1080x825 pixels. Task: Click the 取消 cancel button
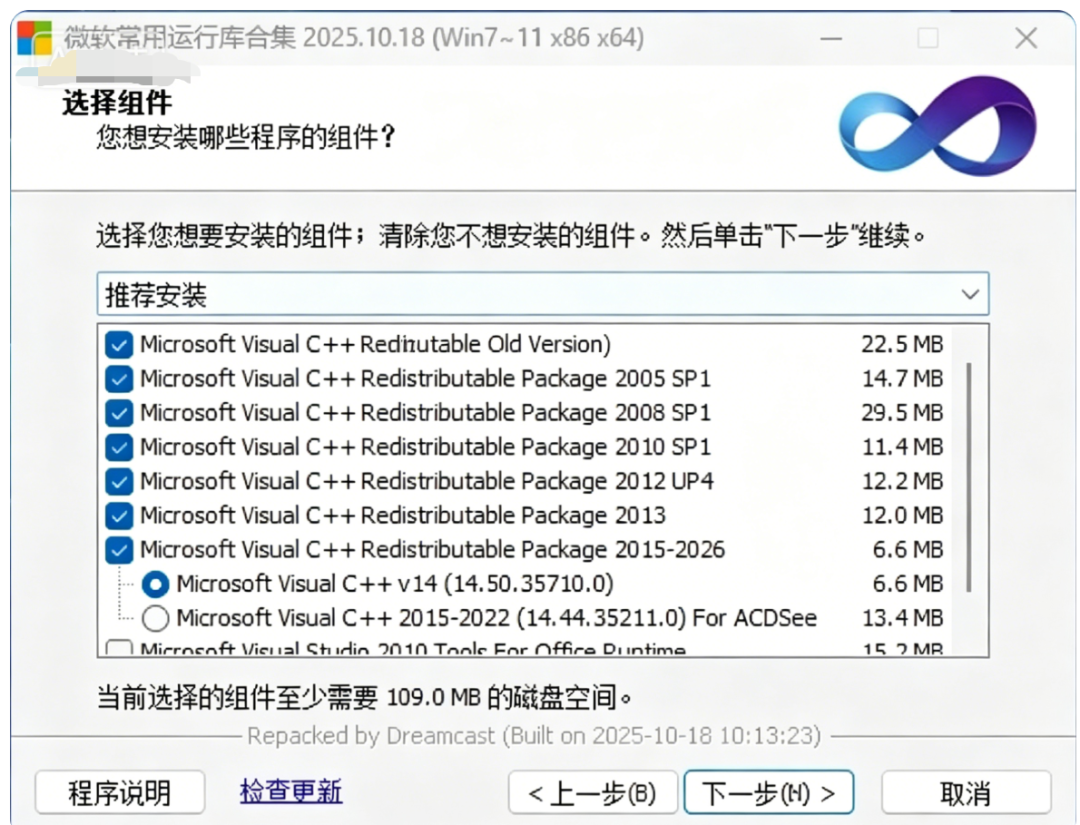pyautogui.click(x=966, y=793)
